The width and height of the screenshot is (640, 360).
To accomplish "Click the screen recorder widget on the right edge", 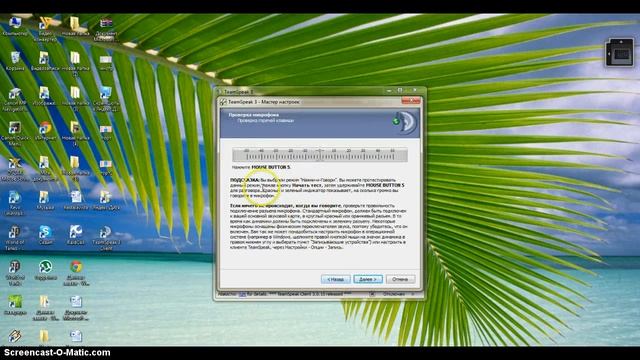I will click(x=620, y=52).
